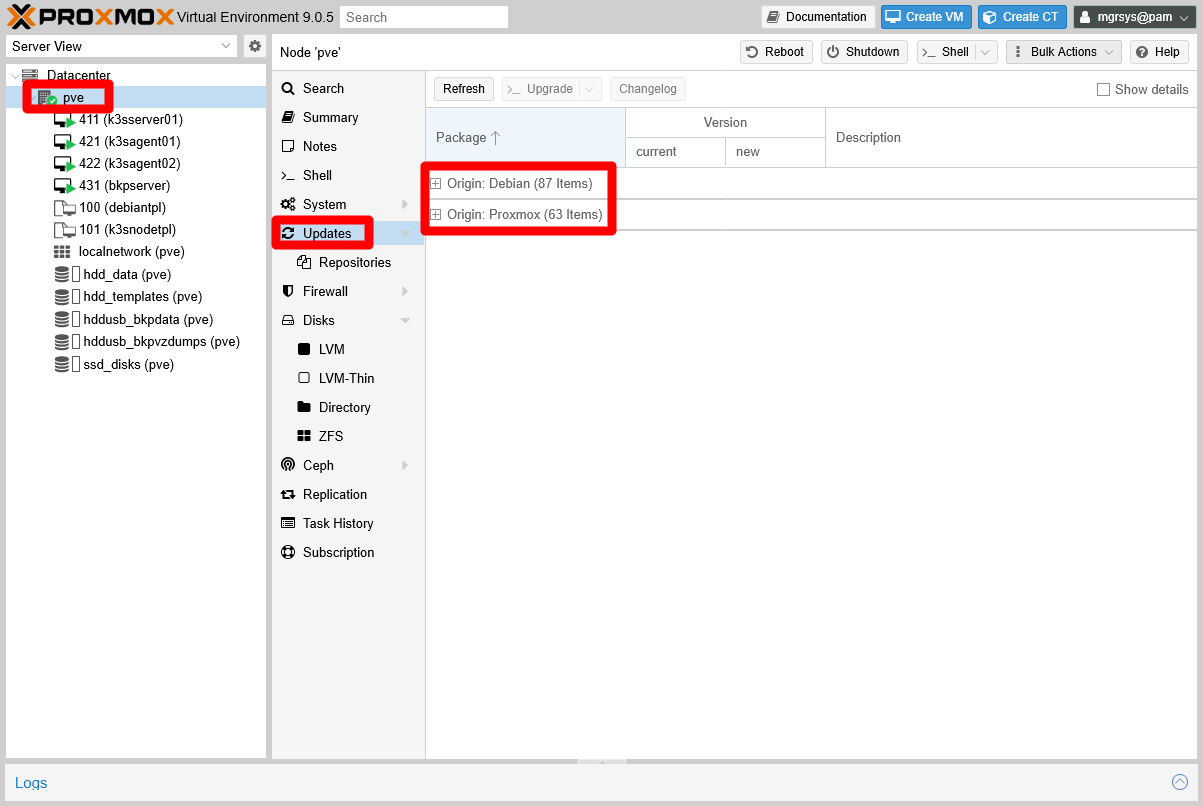This screenshot has height=806, width=1203.
Task: View the Subscription icon
Action: [x=287, y=552]
